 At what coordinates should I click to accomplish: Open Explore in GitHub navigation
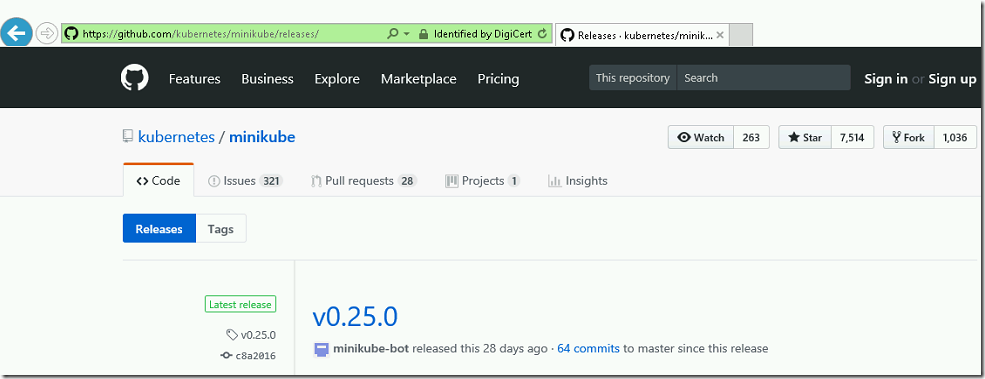(337, 79)
